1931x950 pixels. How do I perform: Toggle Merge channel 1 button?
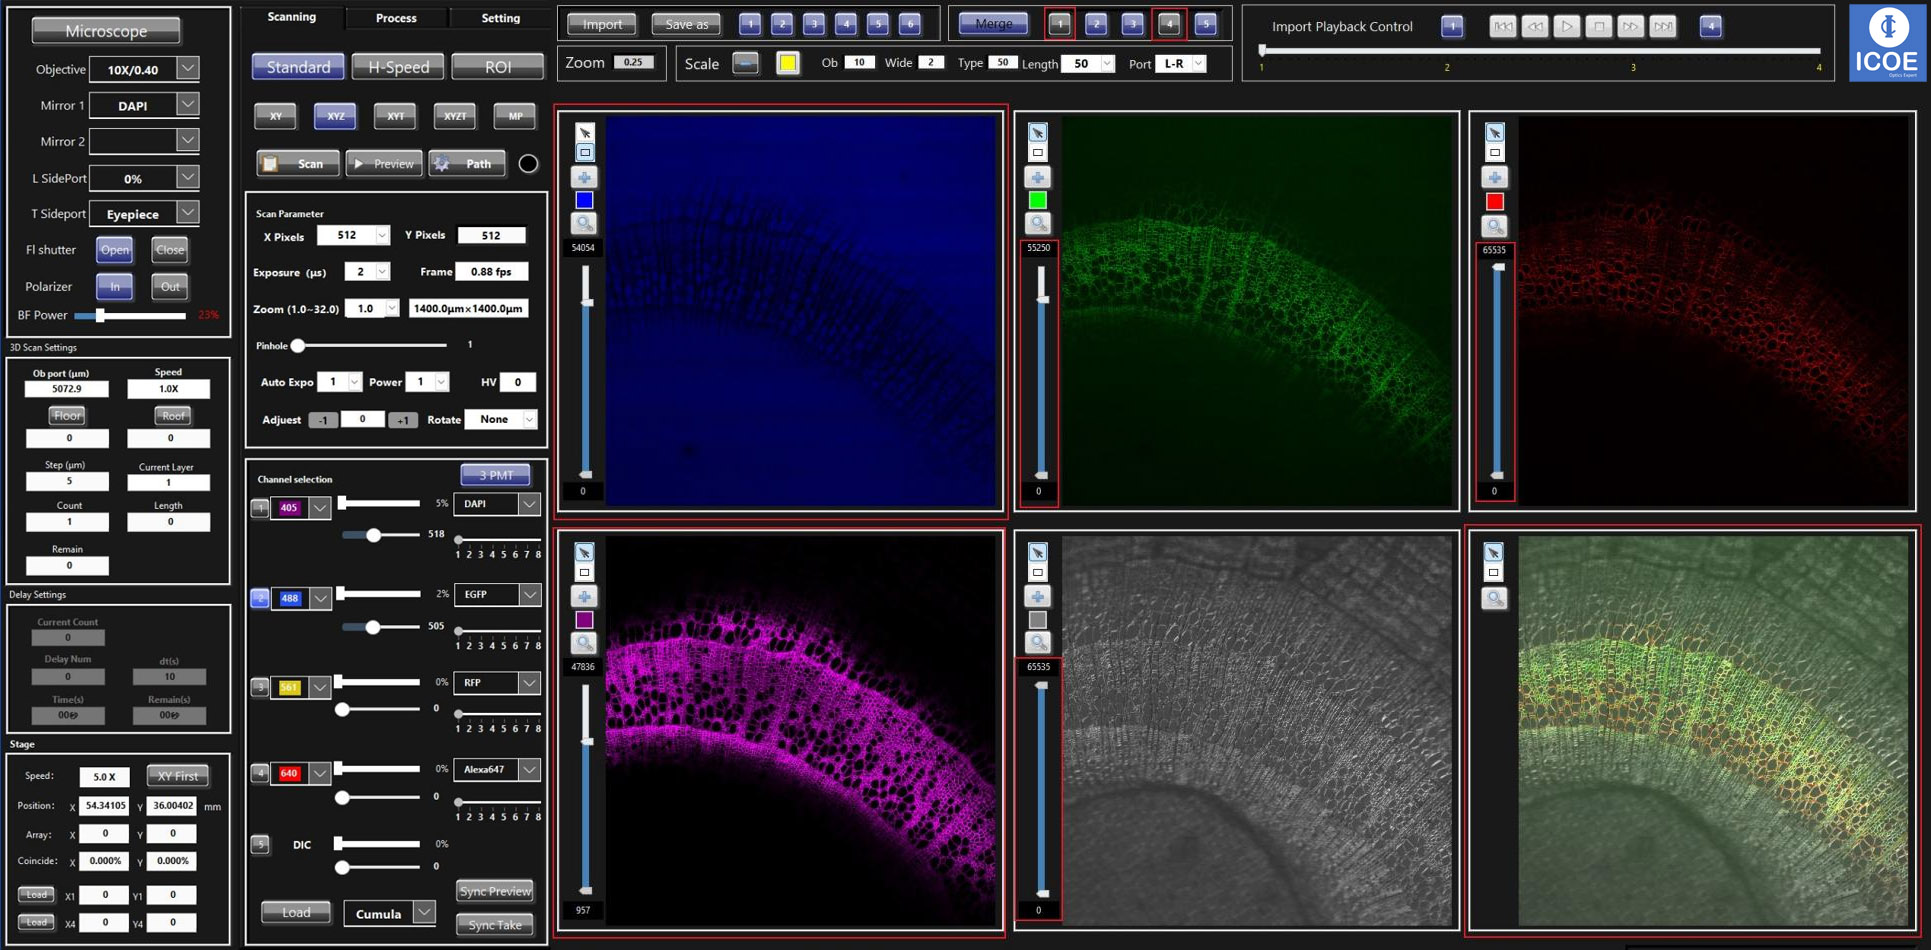[x=1060, y=24]
